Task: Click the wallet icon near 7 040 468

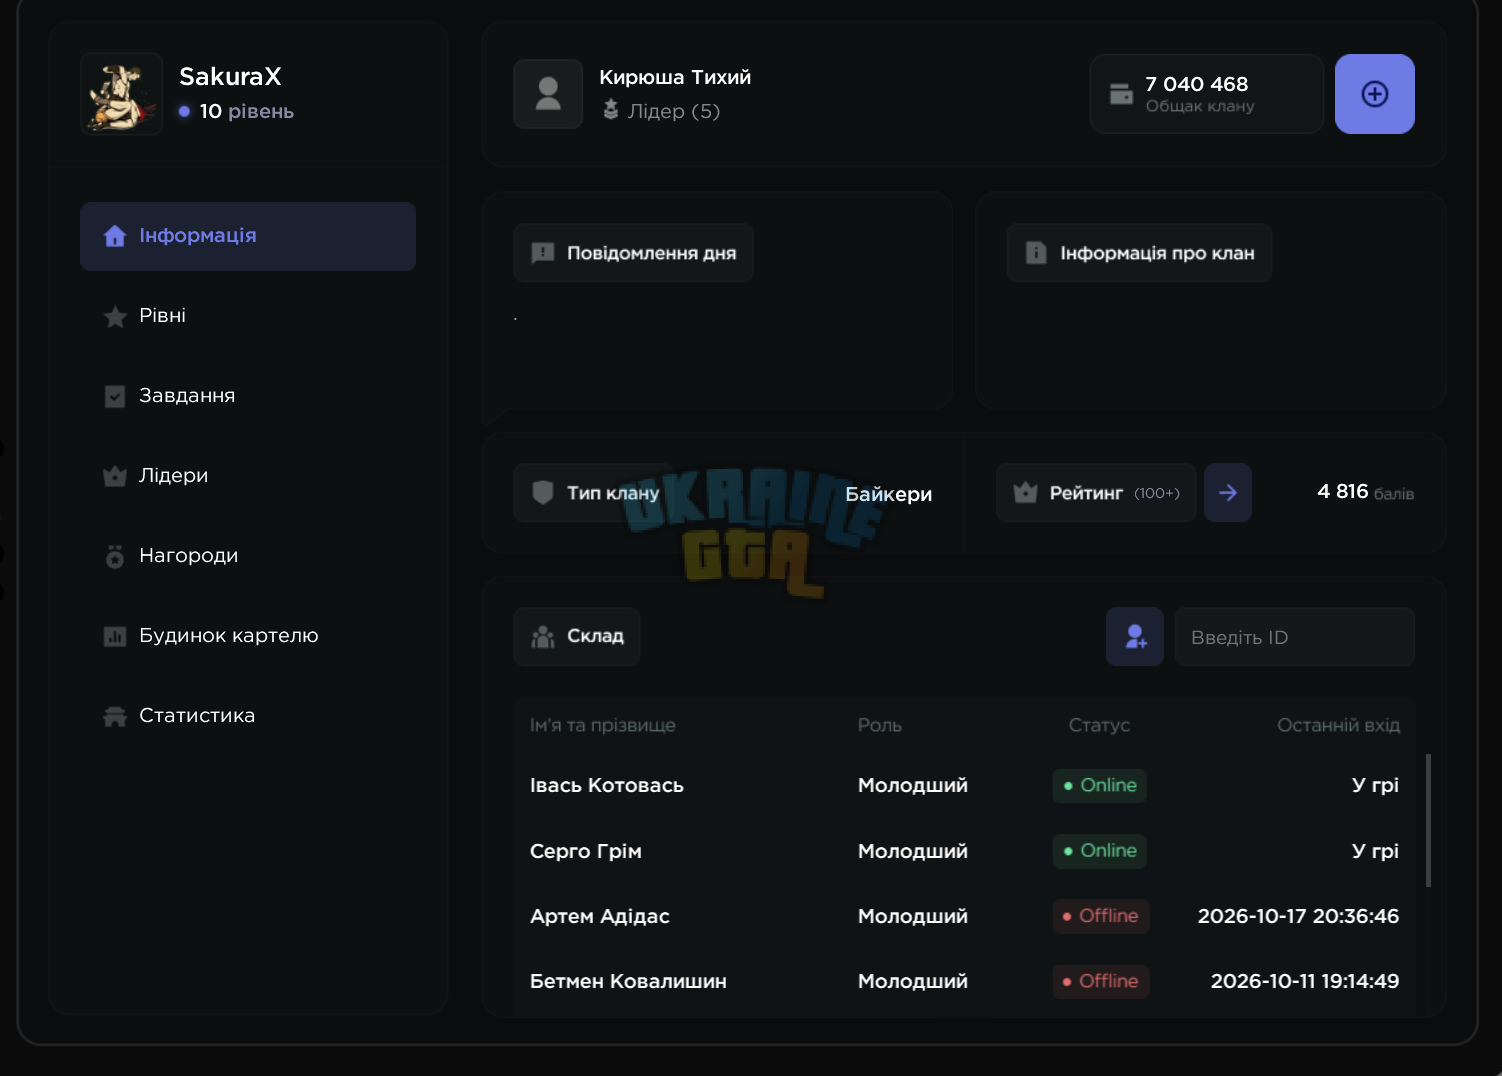Action: 1121,94
